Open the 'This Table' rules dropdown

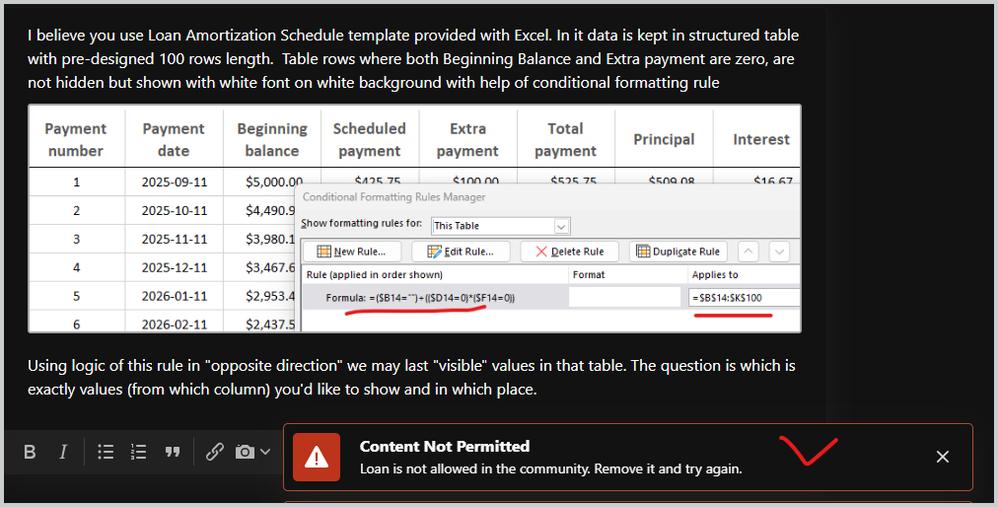click(x=501, y=226)
